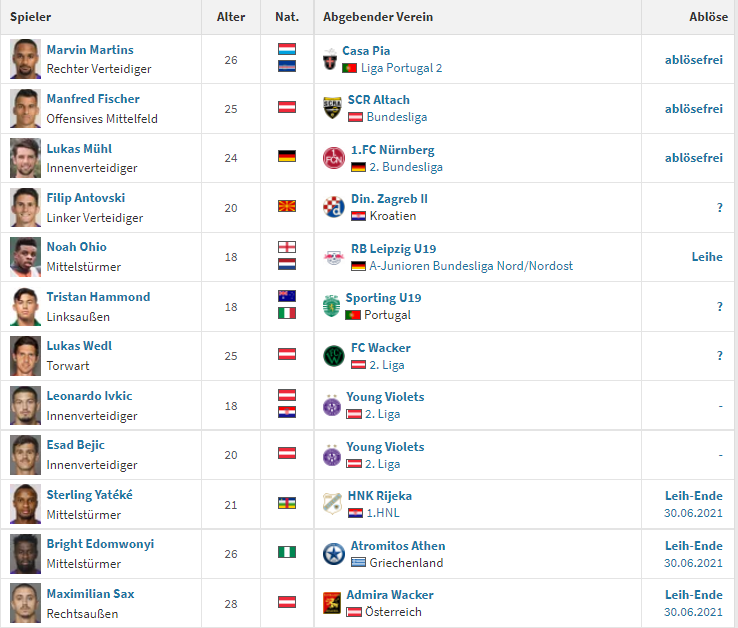Image resolution: width=738 pixels, height=628 pixels.
Task: Click Sterling Yatéké's player photo
Action: 25,504
